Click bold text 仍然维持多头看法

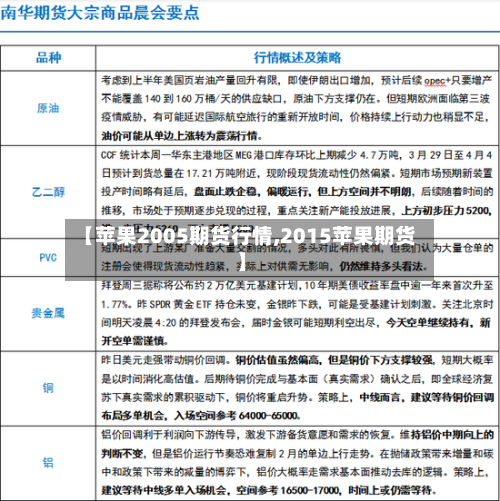click(x=381, y=266)
